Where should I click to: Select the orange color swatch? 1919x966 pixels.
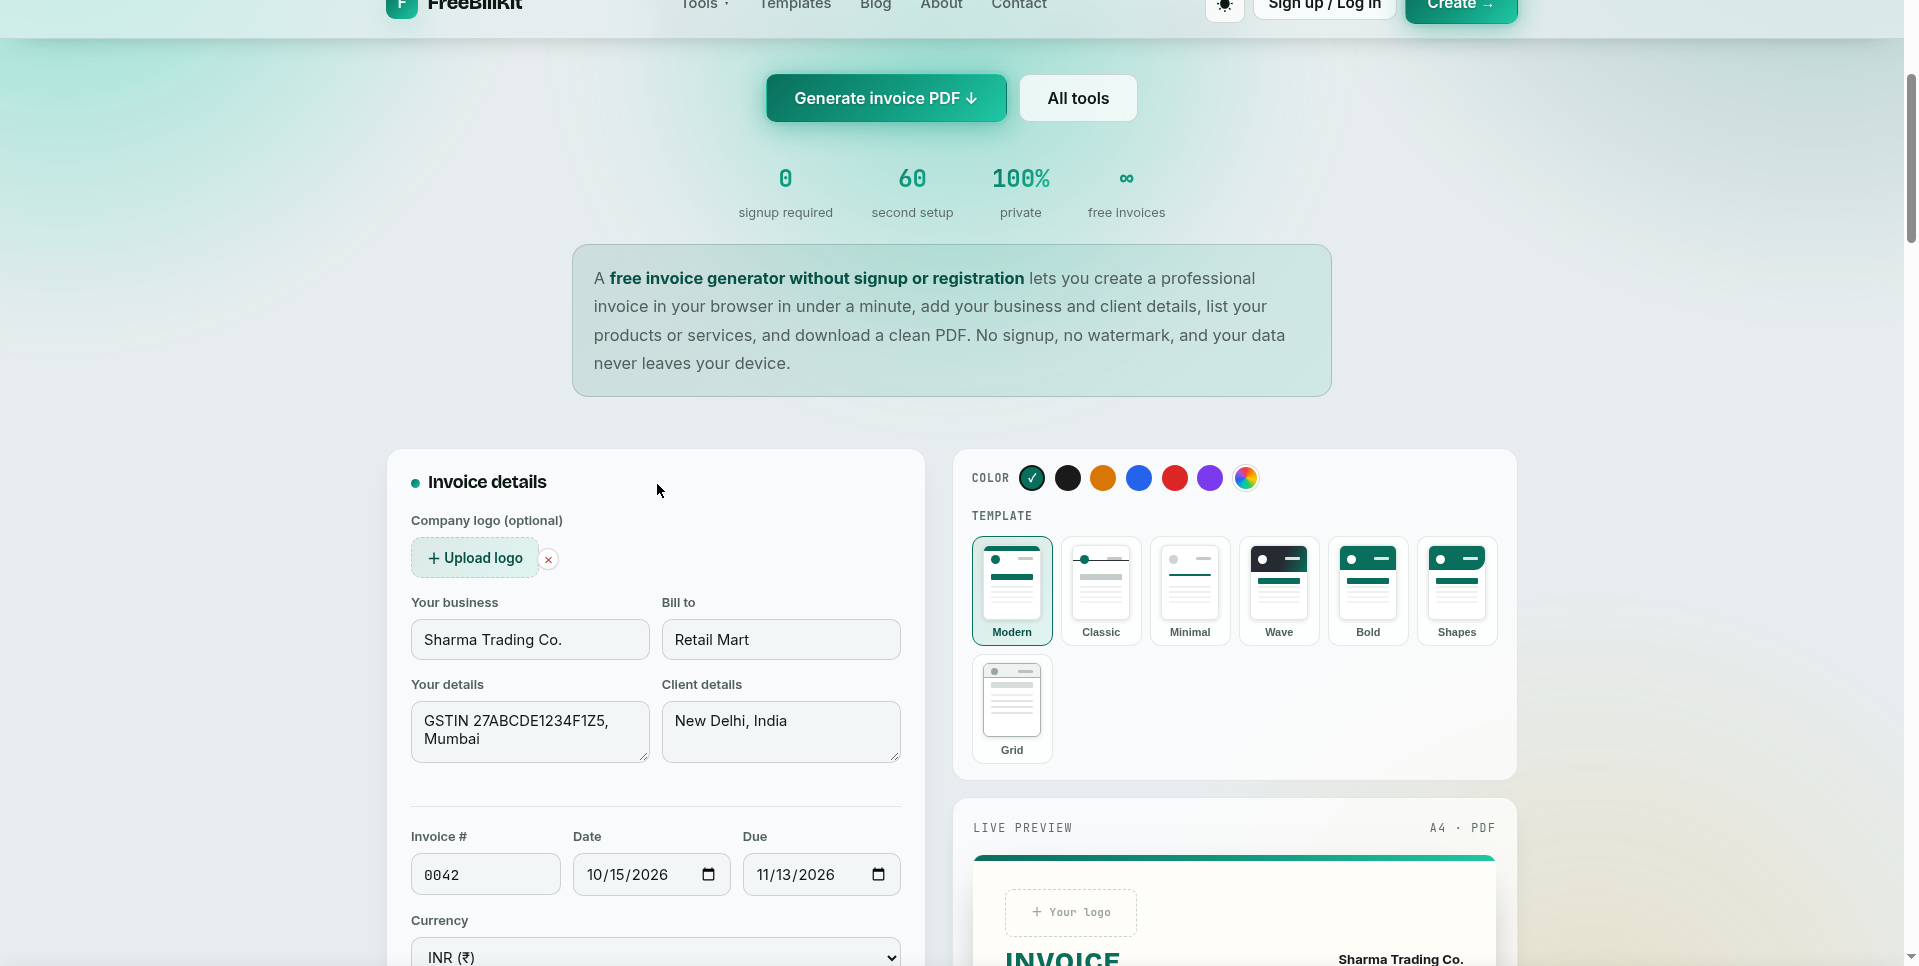click(1103, 478)
